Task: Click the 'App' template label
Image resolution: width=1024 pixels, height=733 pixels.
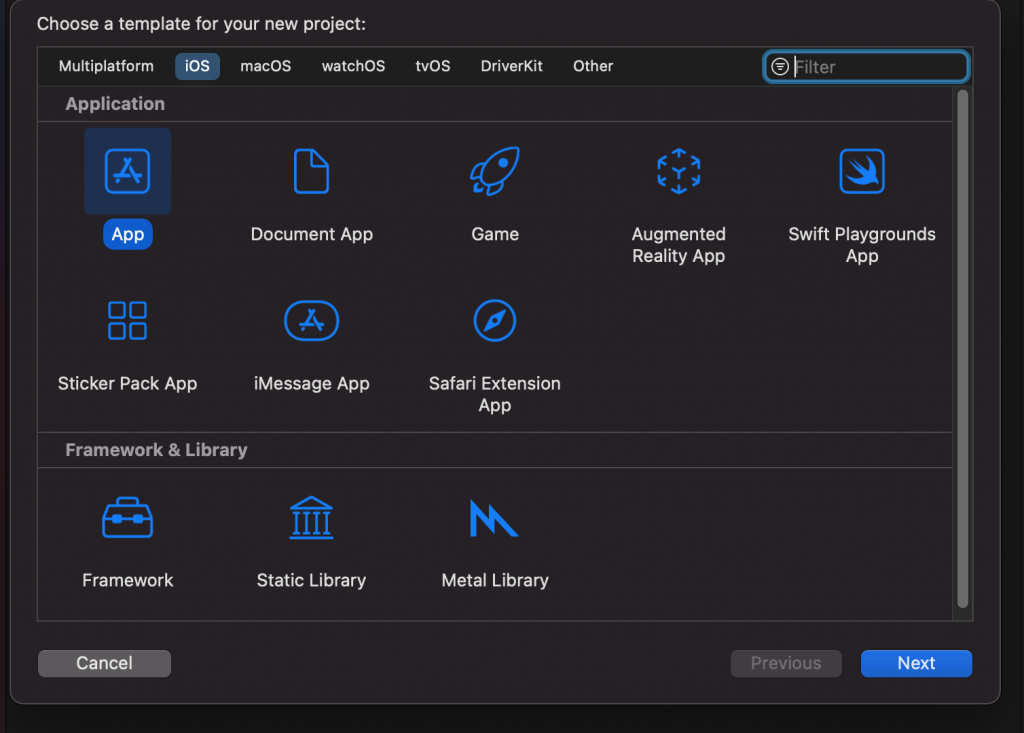Action: (128, 235)
